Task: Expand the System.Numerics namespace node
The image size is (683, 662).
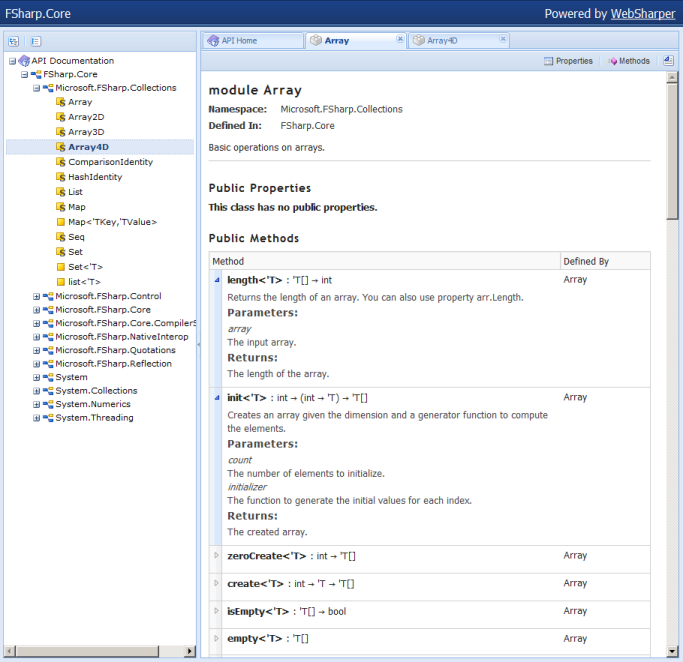Action: click(37, 404)
